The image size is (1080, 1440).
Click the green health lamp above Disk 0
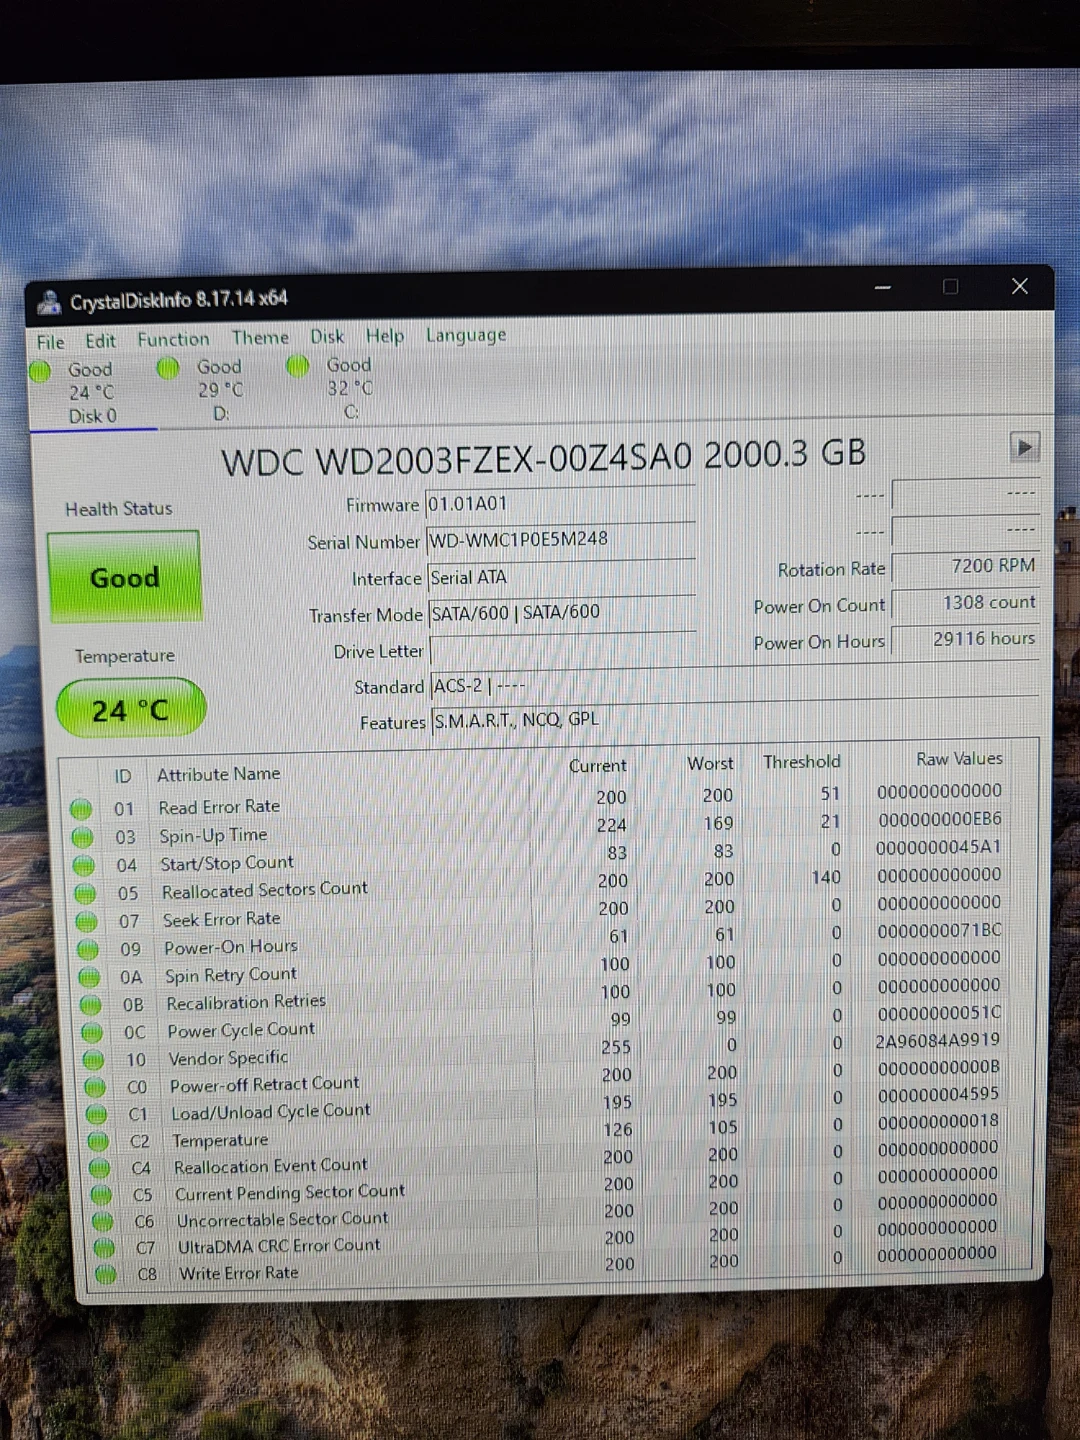(x=40, y=370)
